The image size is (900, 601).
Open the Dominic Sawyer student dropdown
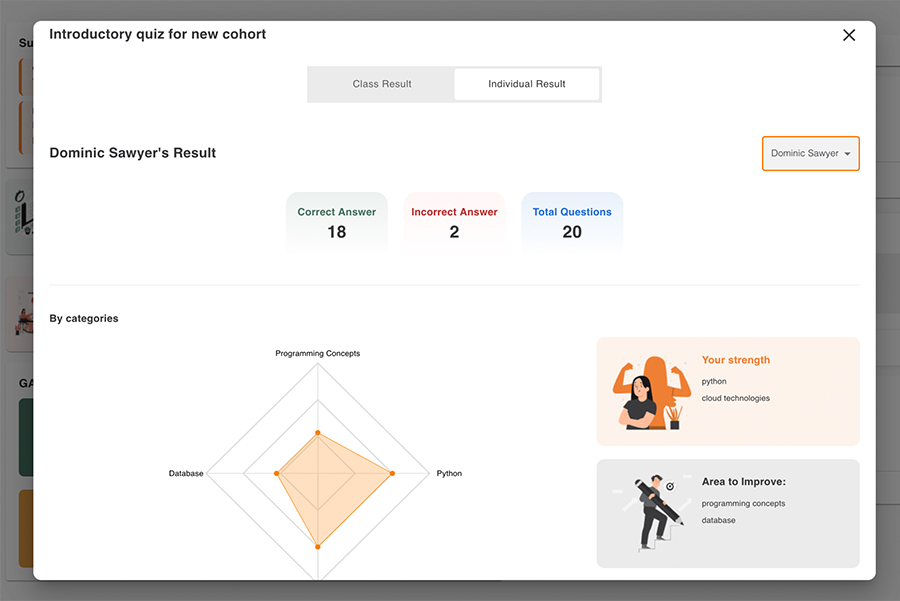(x=810, y=154)
